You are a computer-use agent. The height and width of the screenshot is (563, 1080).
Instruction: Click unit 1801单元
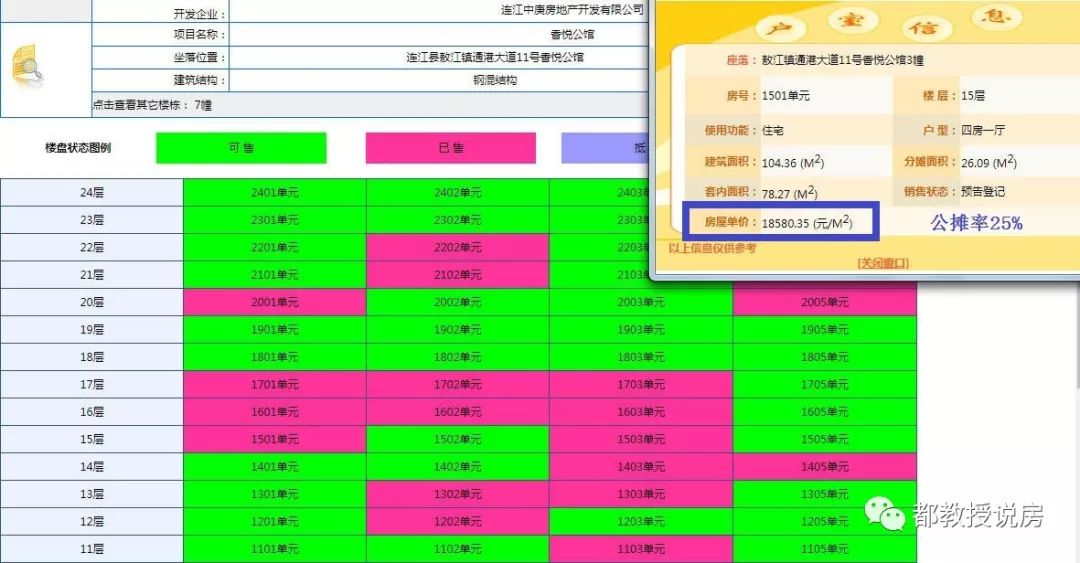(x=275, y=357)
